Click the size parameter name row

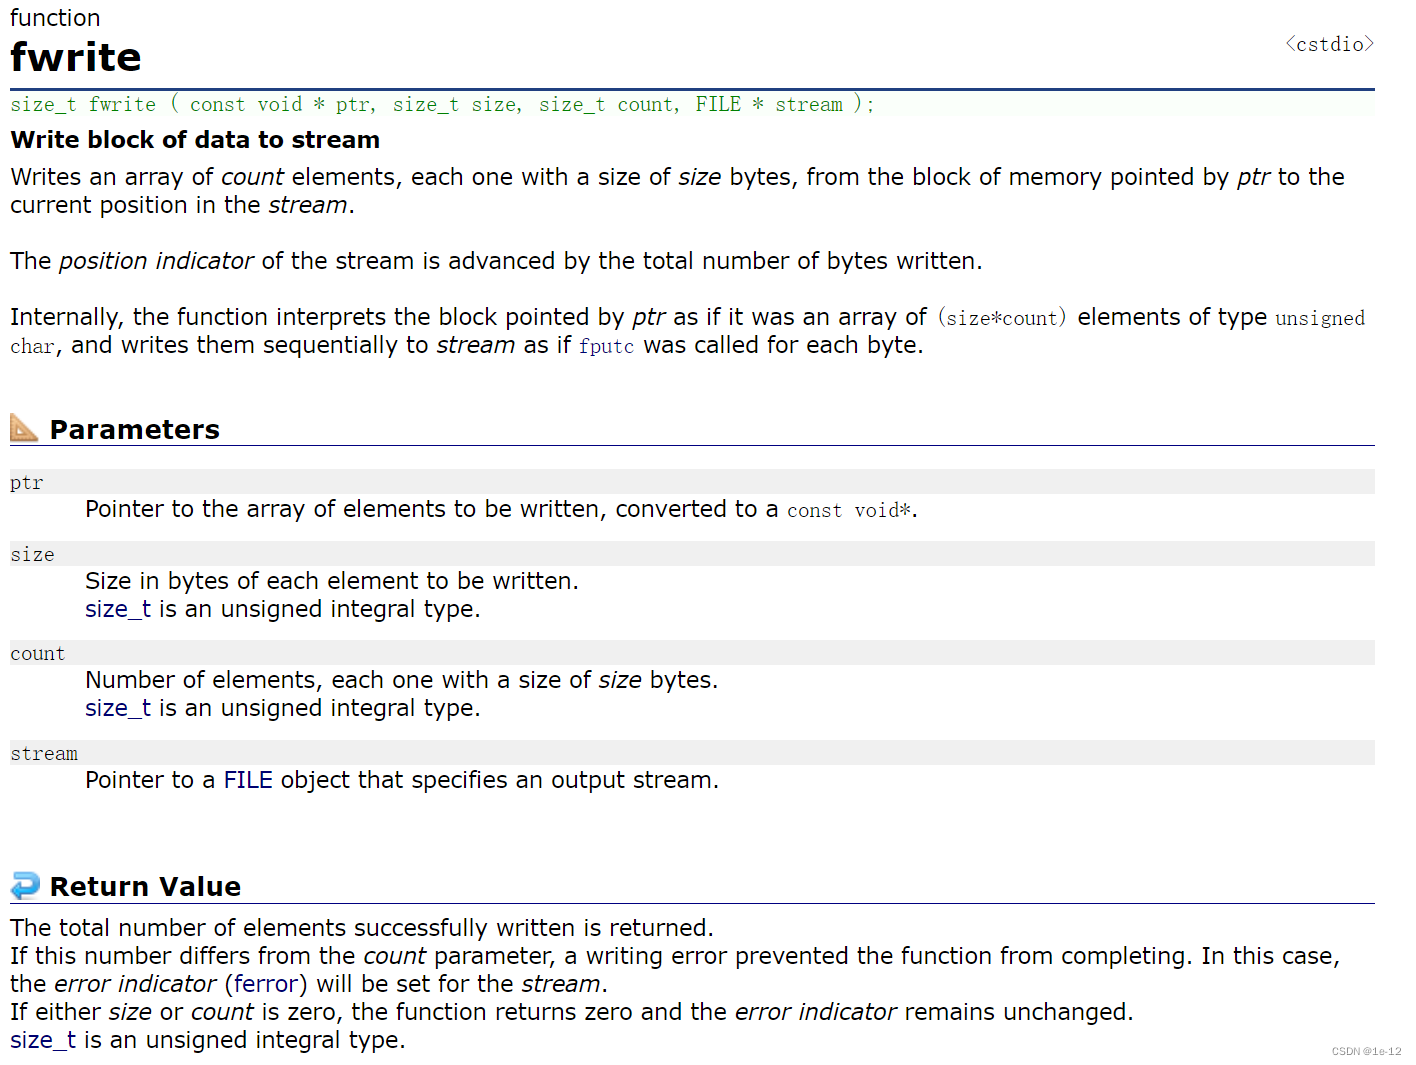(692, 554)
